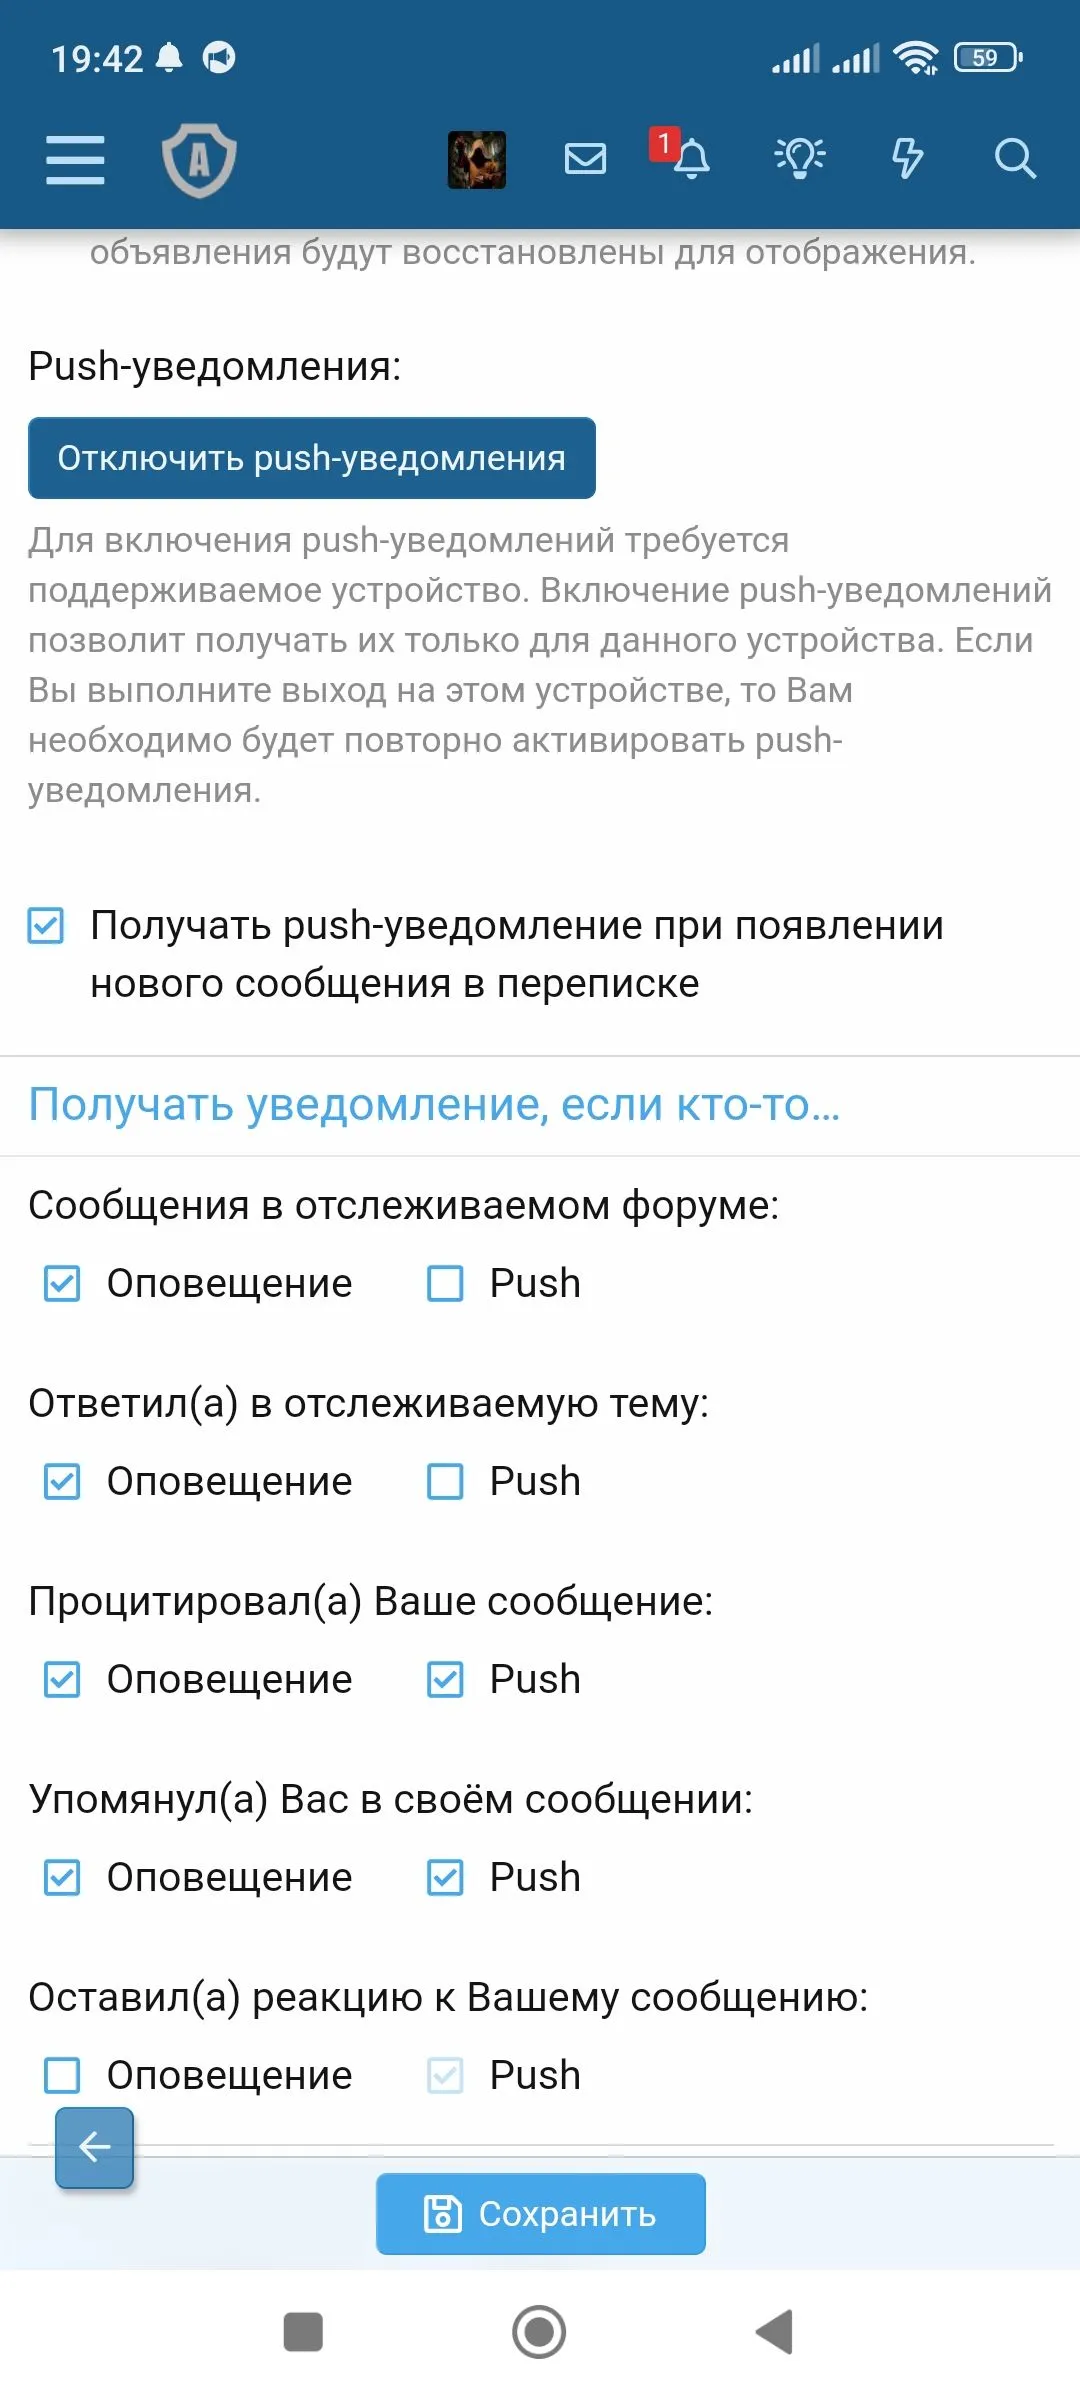Enable Push for watched forum messages
The image size is (1080, 2400).
(445, 1283)
